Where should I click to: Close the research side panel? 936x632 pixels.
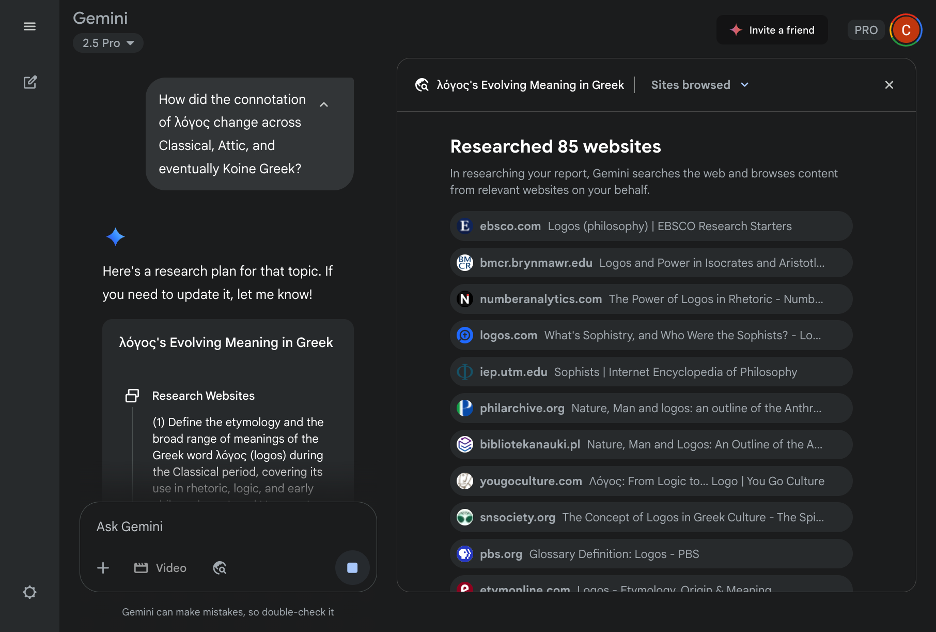coord(889,85)
